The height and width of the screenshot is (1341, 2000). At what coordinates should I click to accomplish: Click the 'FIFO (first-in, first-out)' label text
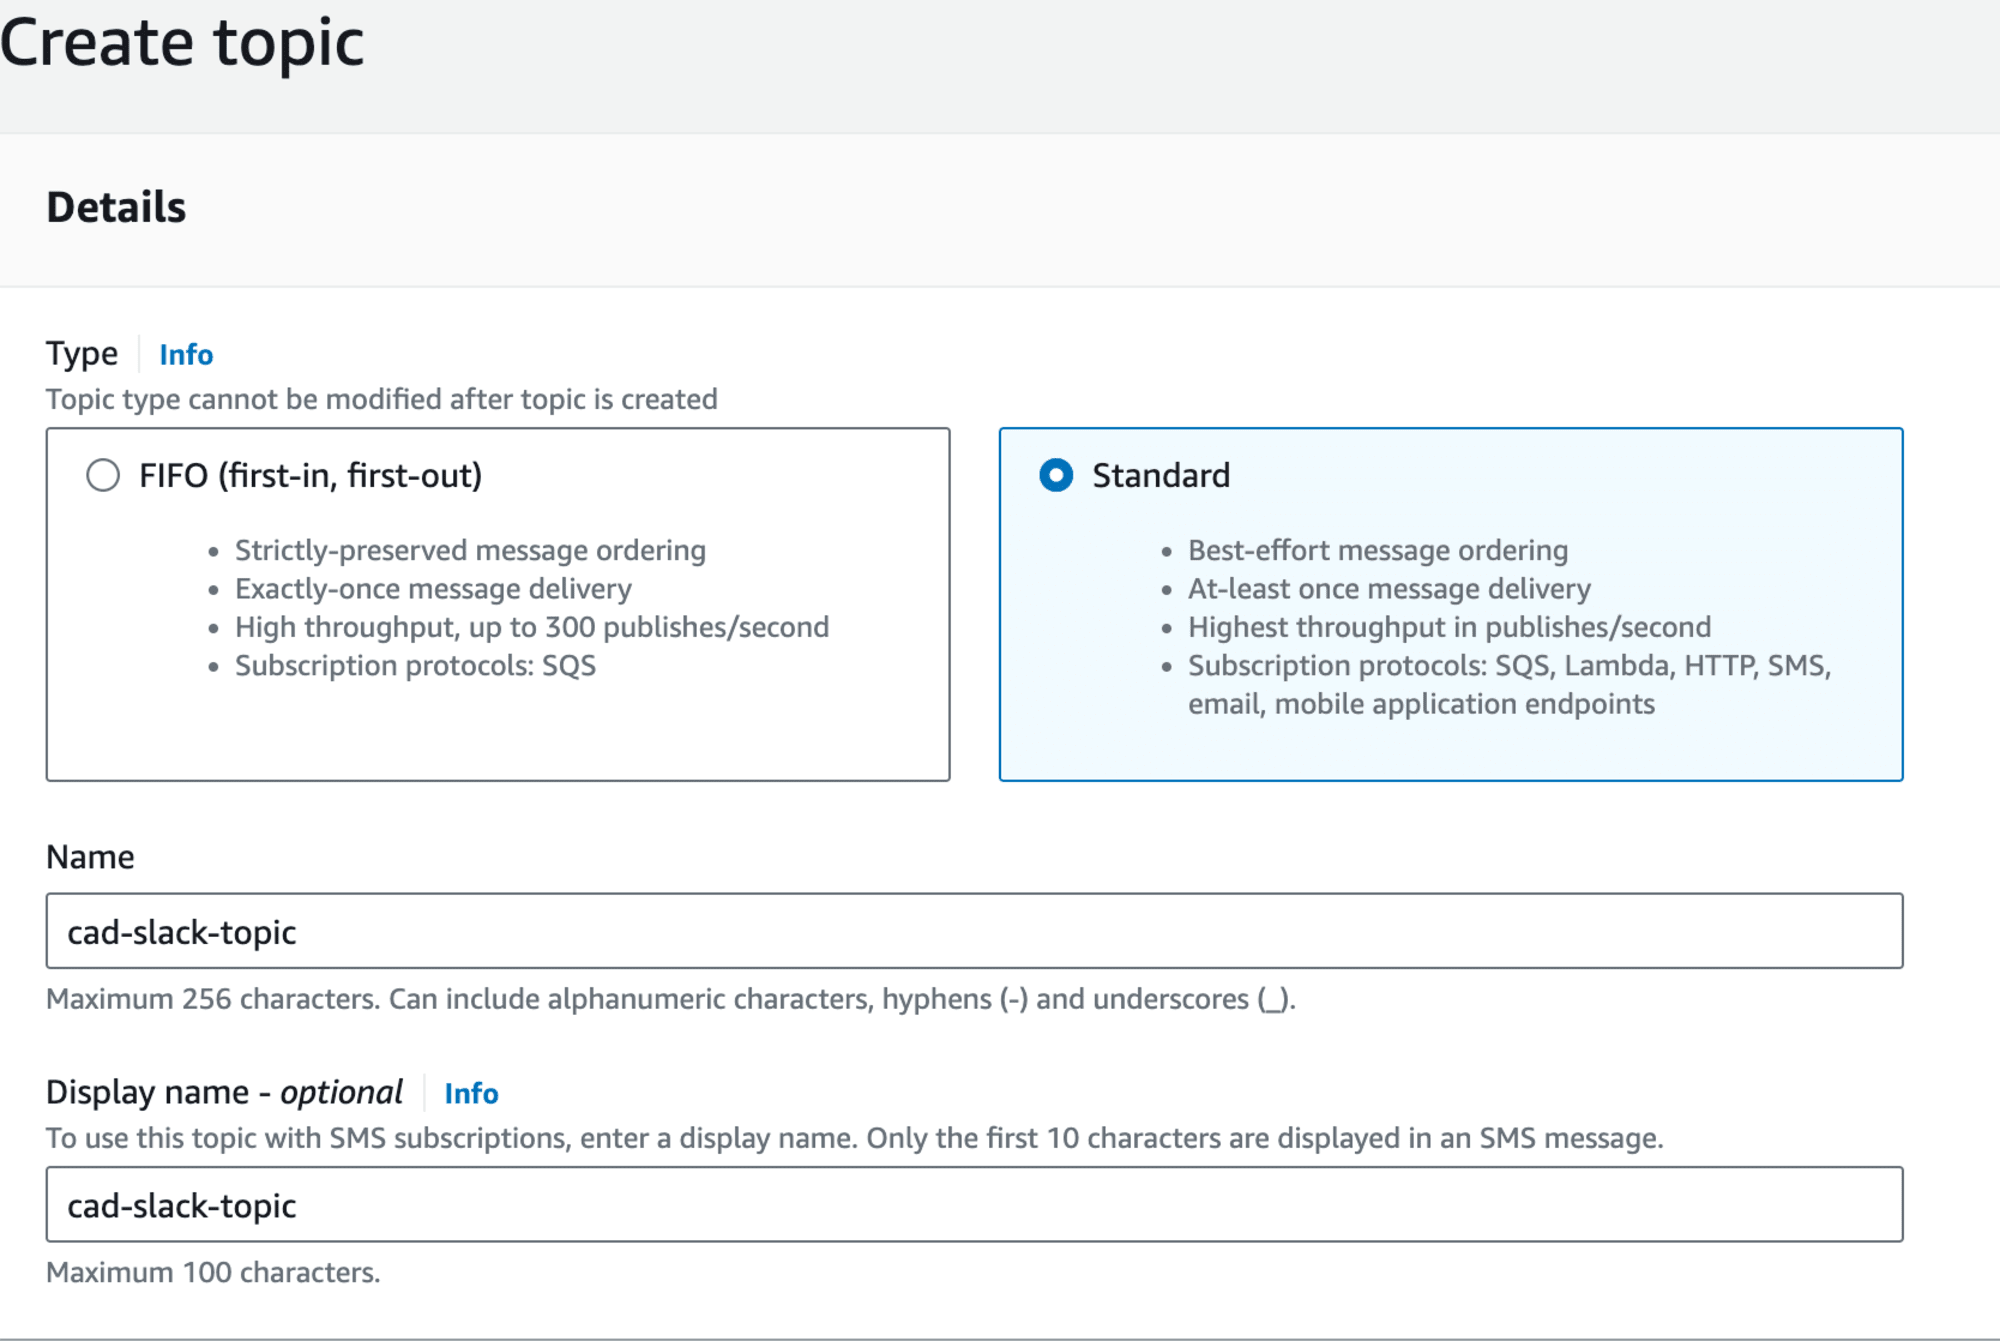(x=310, y=475)
